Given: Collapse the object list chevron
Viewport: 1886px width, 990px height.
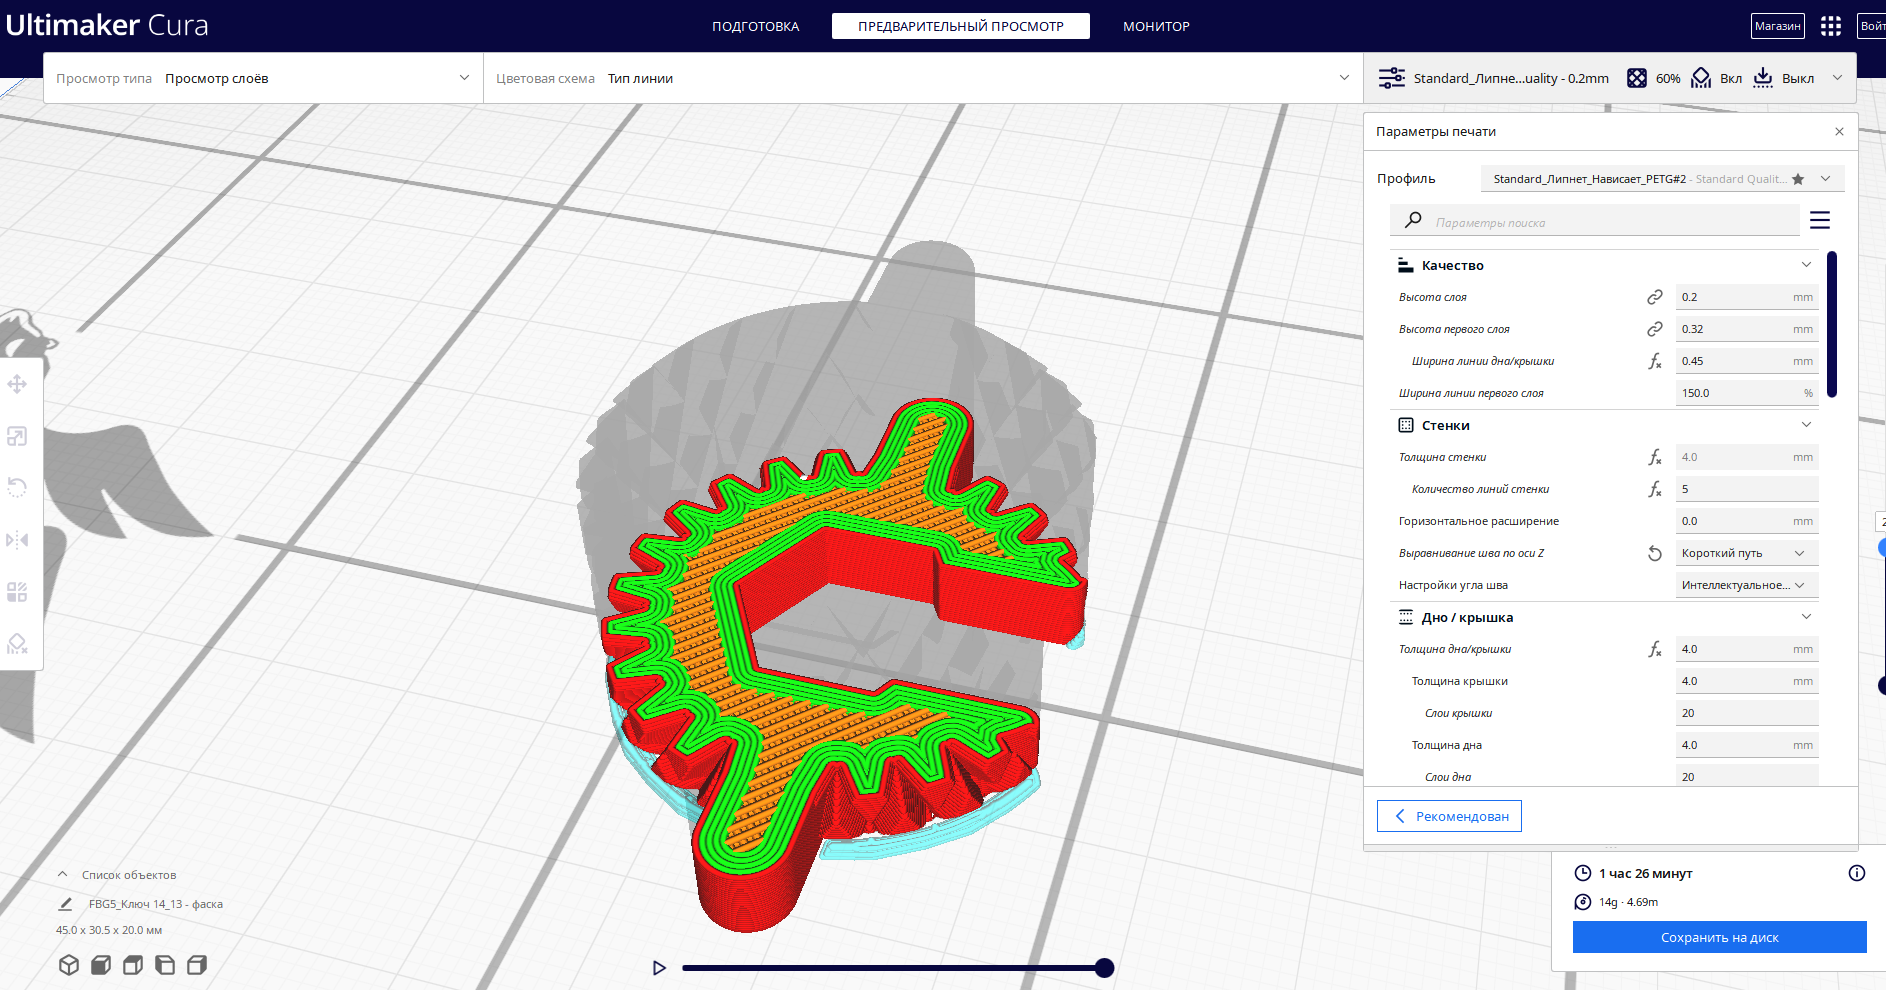Looking at the screenshot, I should pos(63,874).
